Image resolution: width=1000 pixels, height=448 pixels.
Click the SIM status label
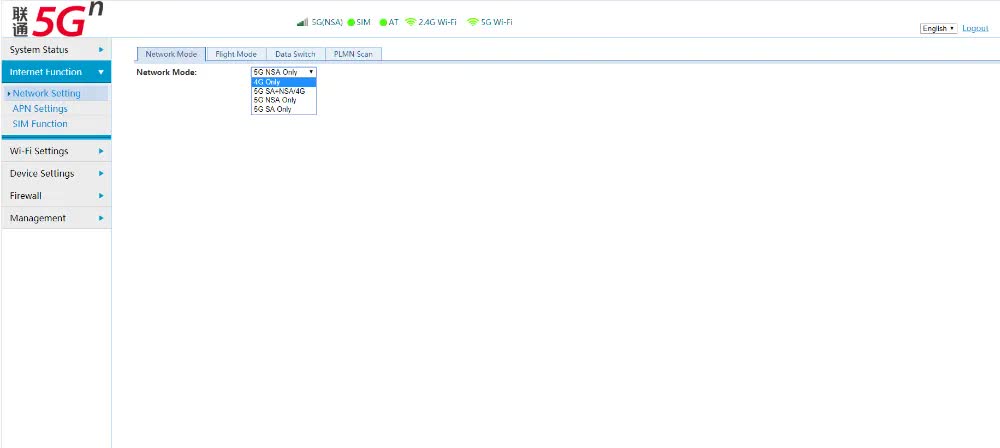[x=364, y=22]
